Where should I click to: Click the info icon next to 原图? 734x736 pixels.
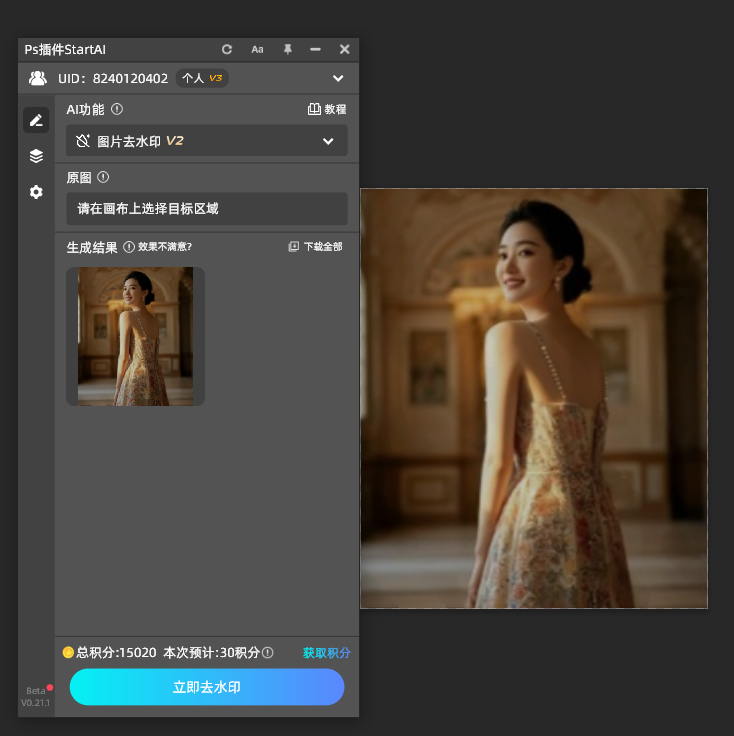pos(103,177)
